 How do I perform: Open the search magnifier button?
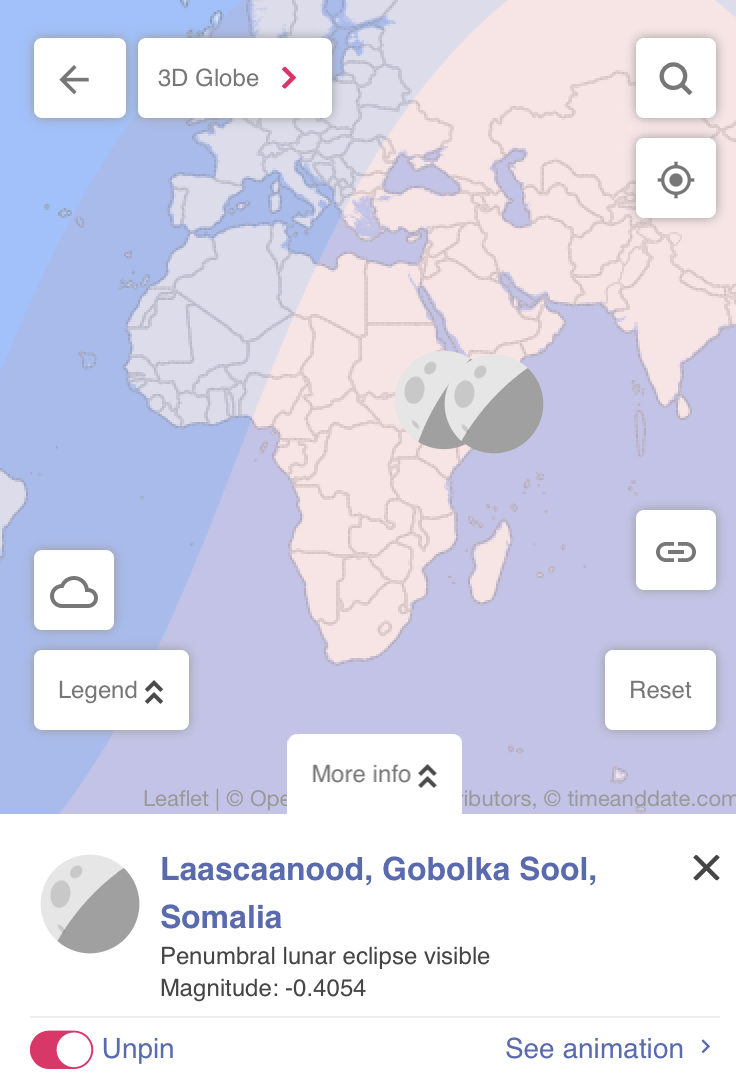tap(675, 78)
